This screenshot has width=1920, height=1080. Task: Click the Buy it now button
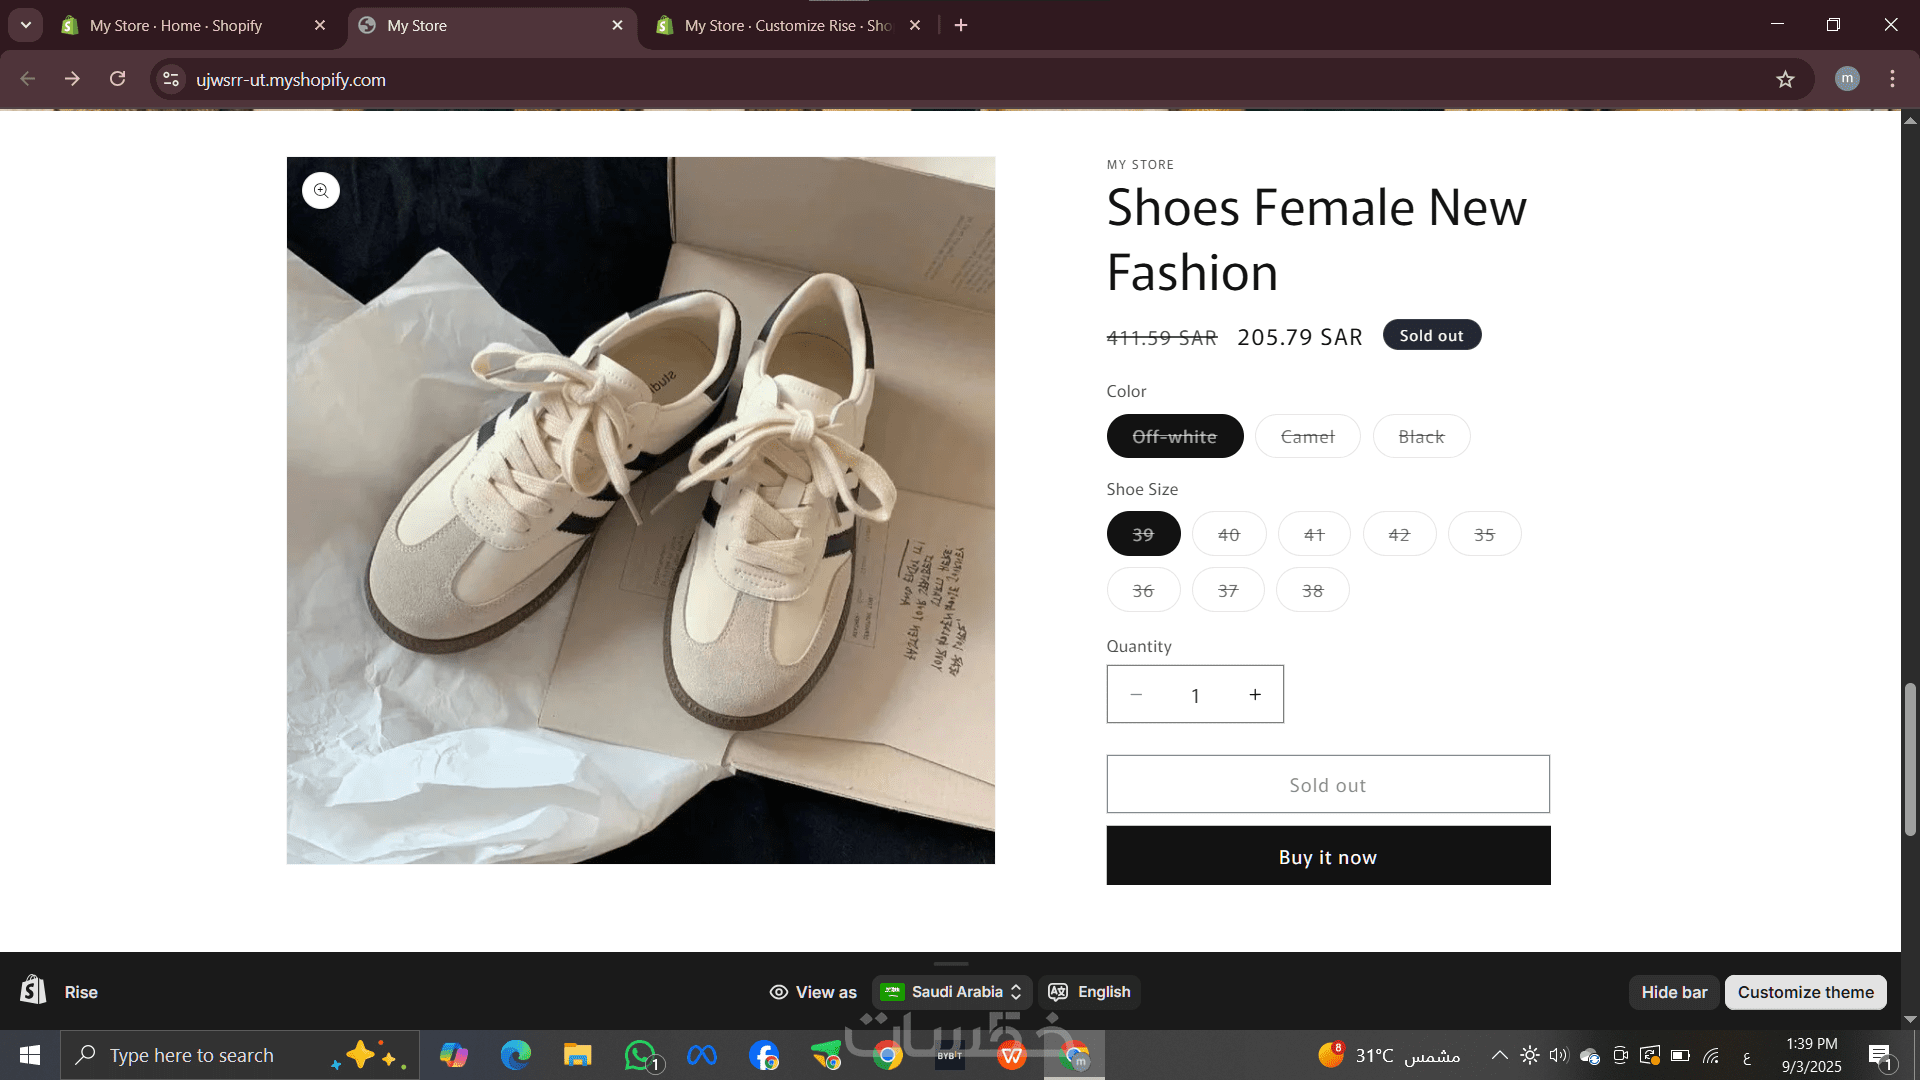[x=1328, y=856]
